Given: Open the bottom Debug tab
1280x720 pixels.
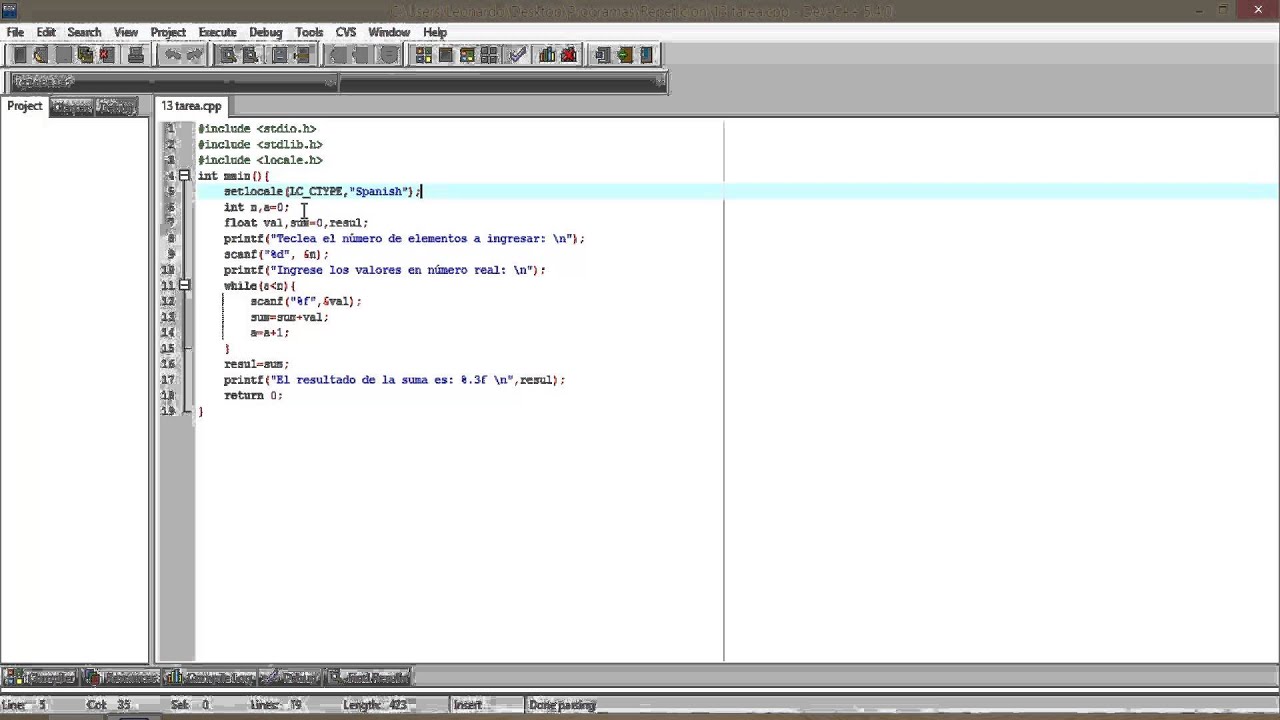Looking at the screenshot, I should coord(292,677).
